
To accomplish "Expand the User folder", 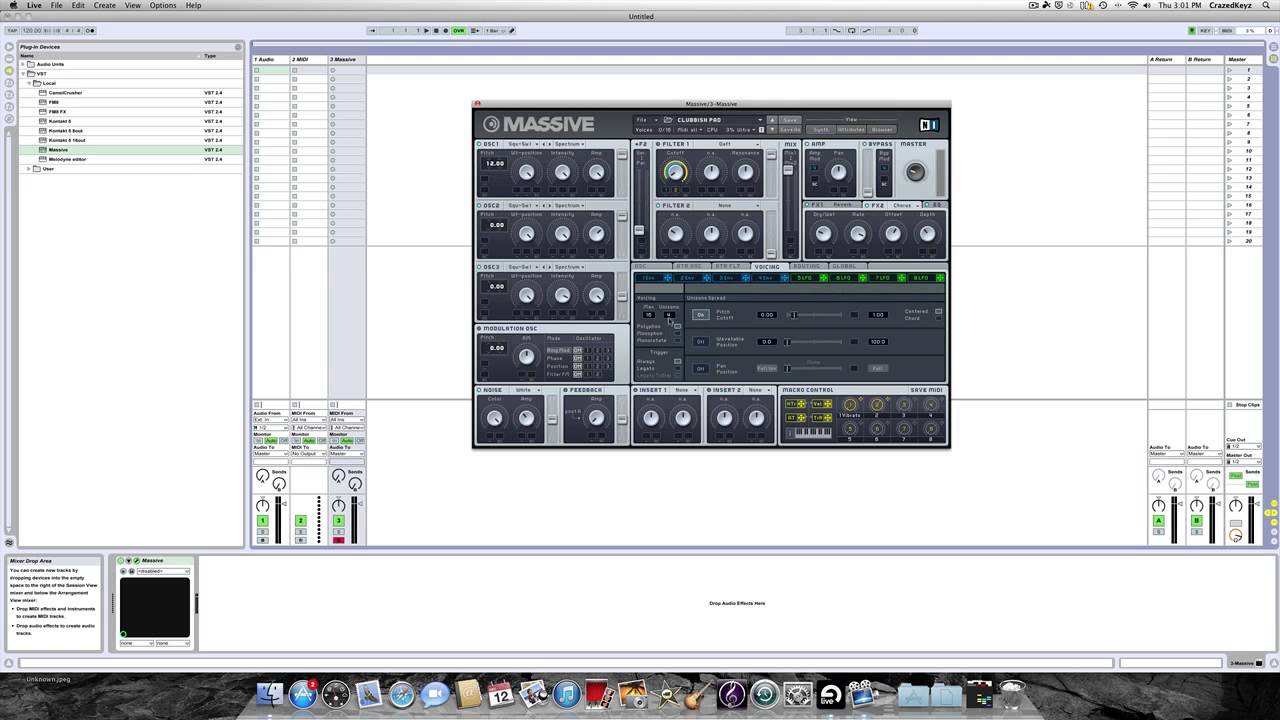I will point(29,168).
